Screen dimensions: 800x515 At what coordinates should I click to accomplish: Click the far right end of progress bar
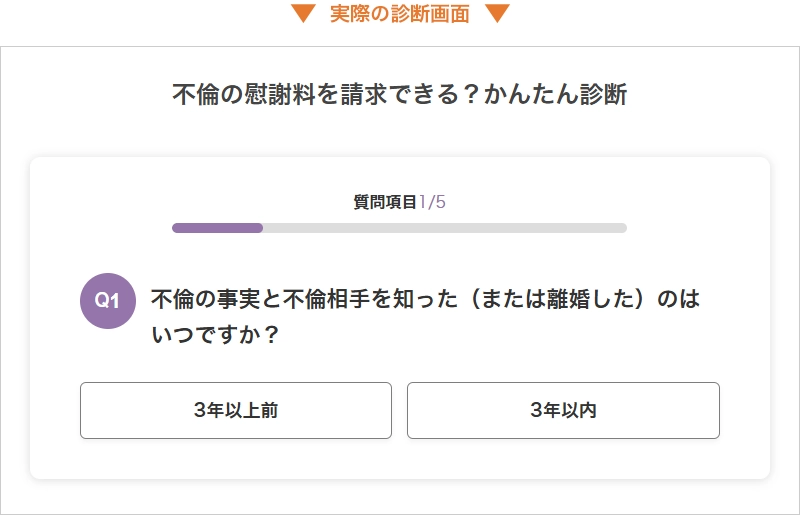click(622, 228)
